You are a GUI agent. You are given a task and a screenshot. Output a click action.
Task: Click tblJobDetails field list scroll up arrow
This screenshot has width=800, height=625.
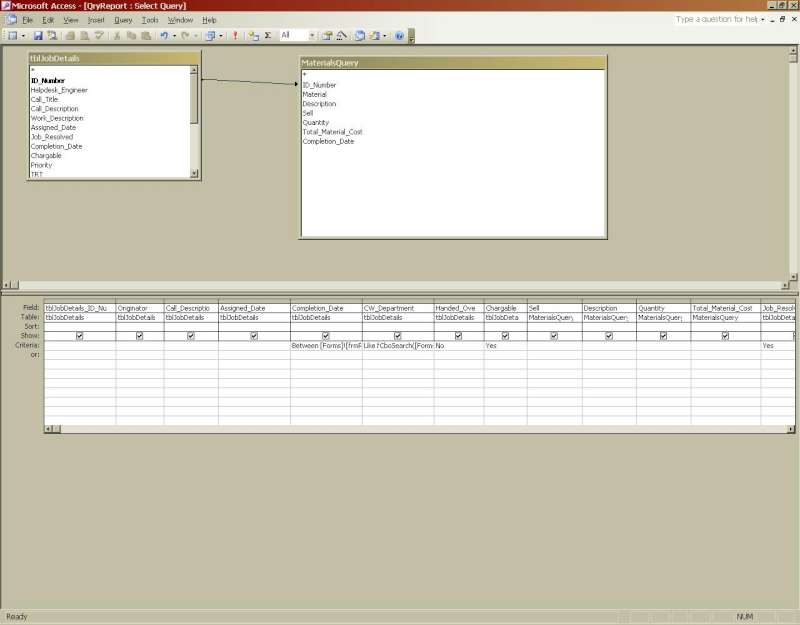194,70
